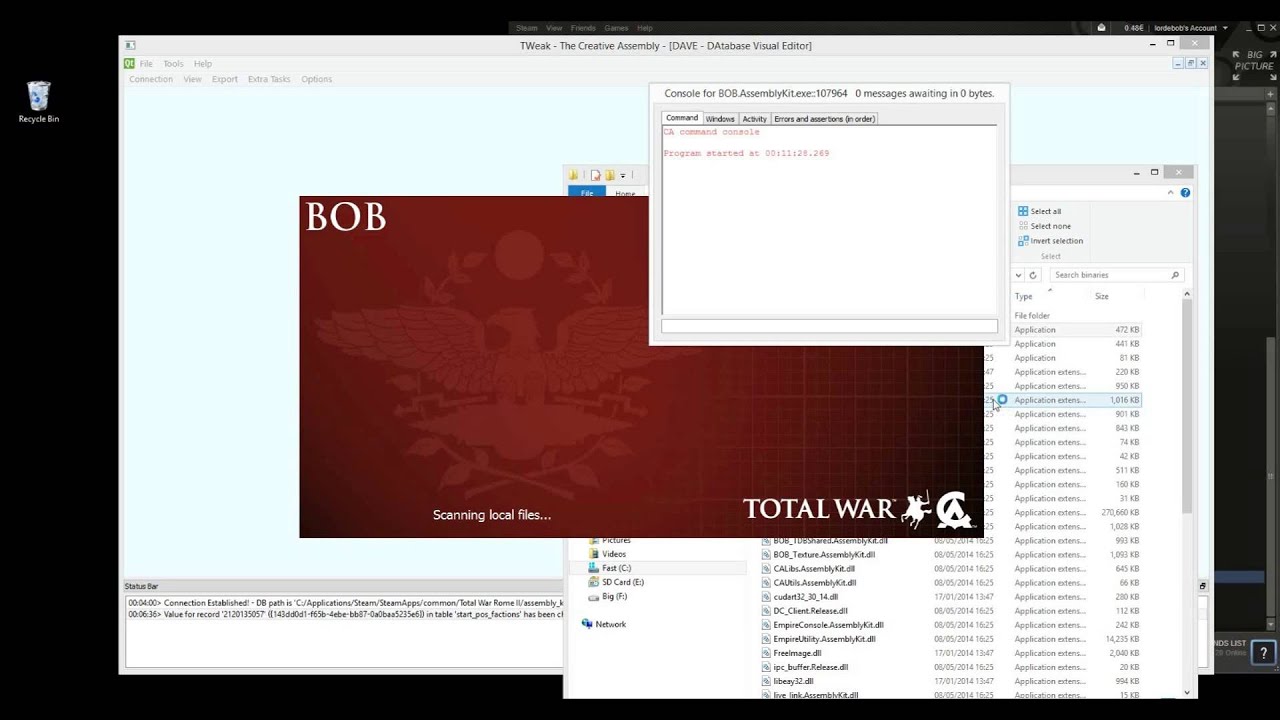
Task: Click the console command input field
Action: click(829, 326)
